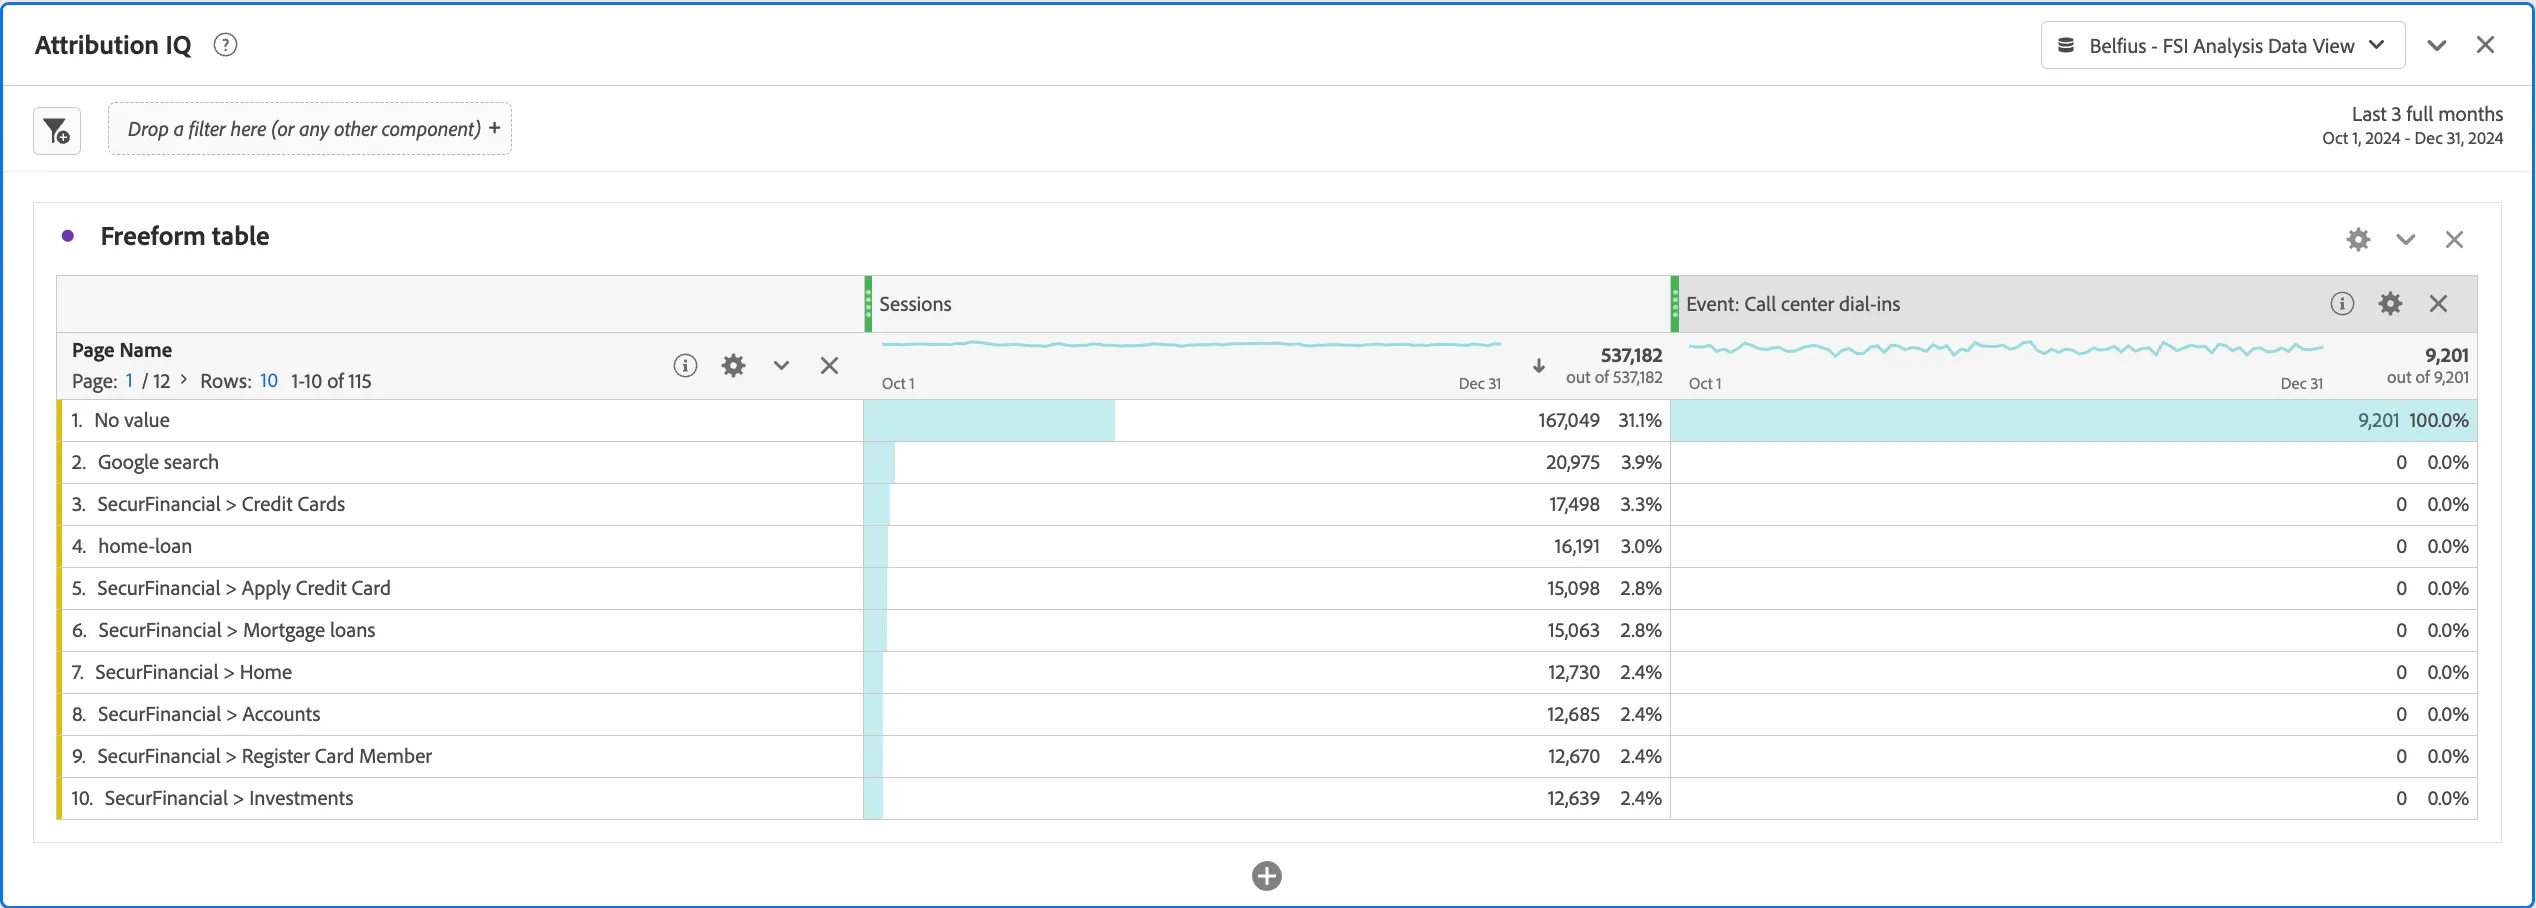Open the Attribution IQ help icon

(225, 45)
